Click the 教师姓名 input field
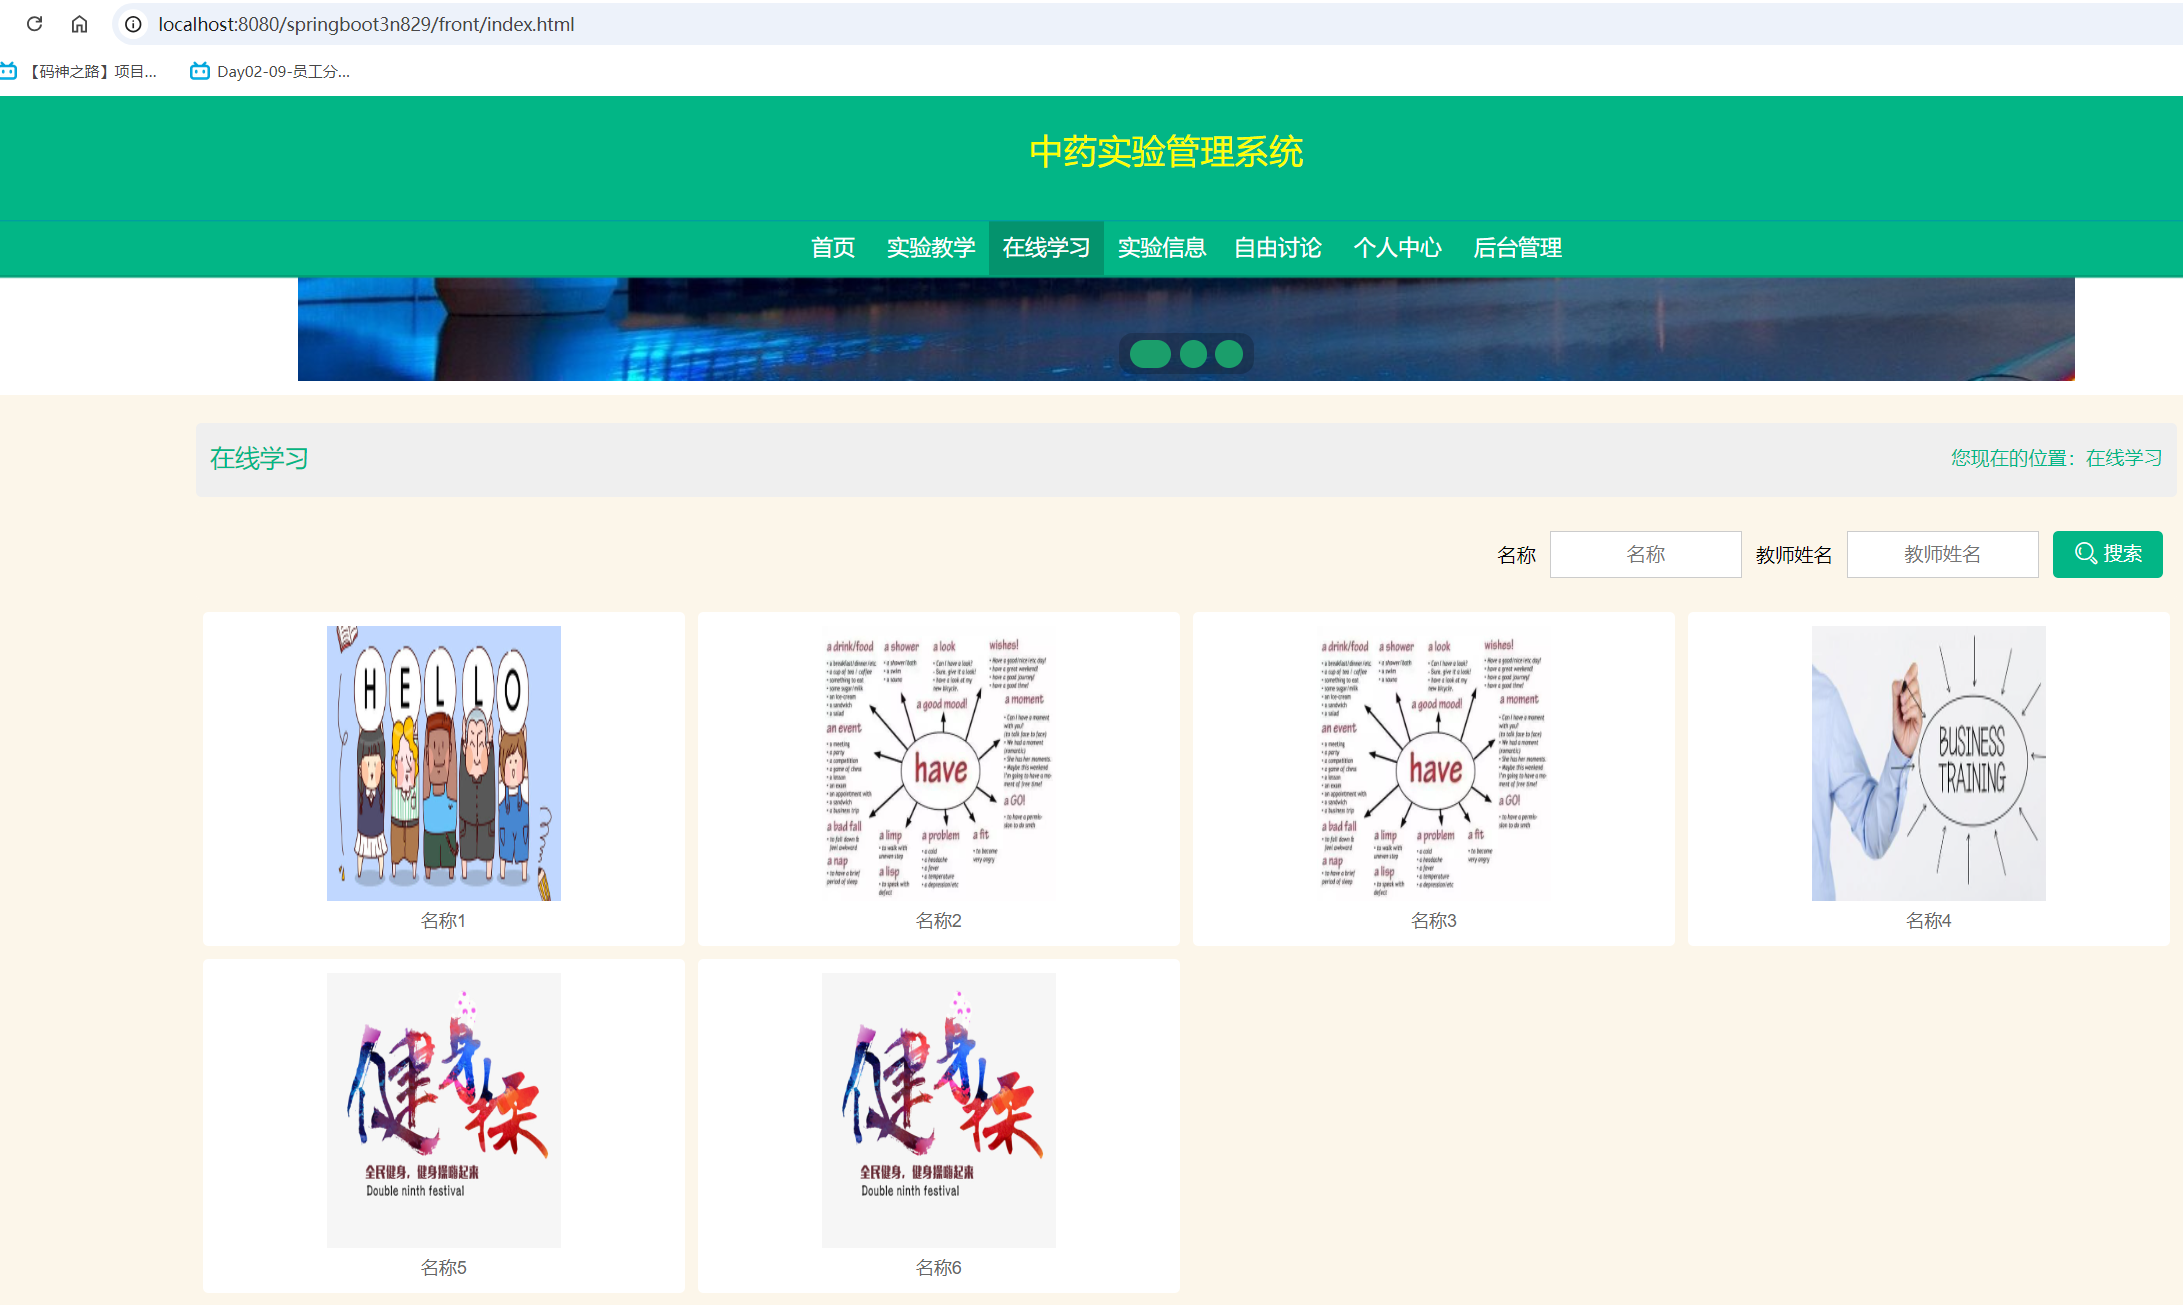2183x1305 pixels. pyautogui.click(x=1942, y=553)
